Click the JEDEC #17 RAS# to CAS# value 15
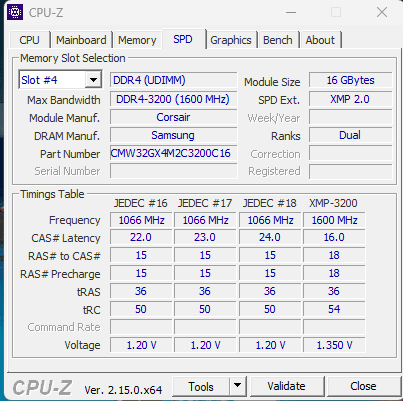403x401 pixels. pos(205,255)
